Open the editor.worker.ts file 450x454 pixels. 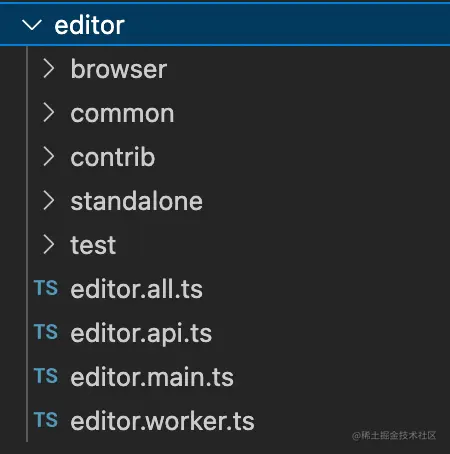(x=163, y=421)
